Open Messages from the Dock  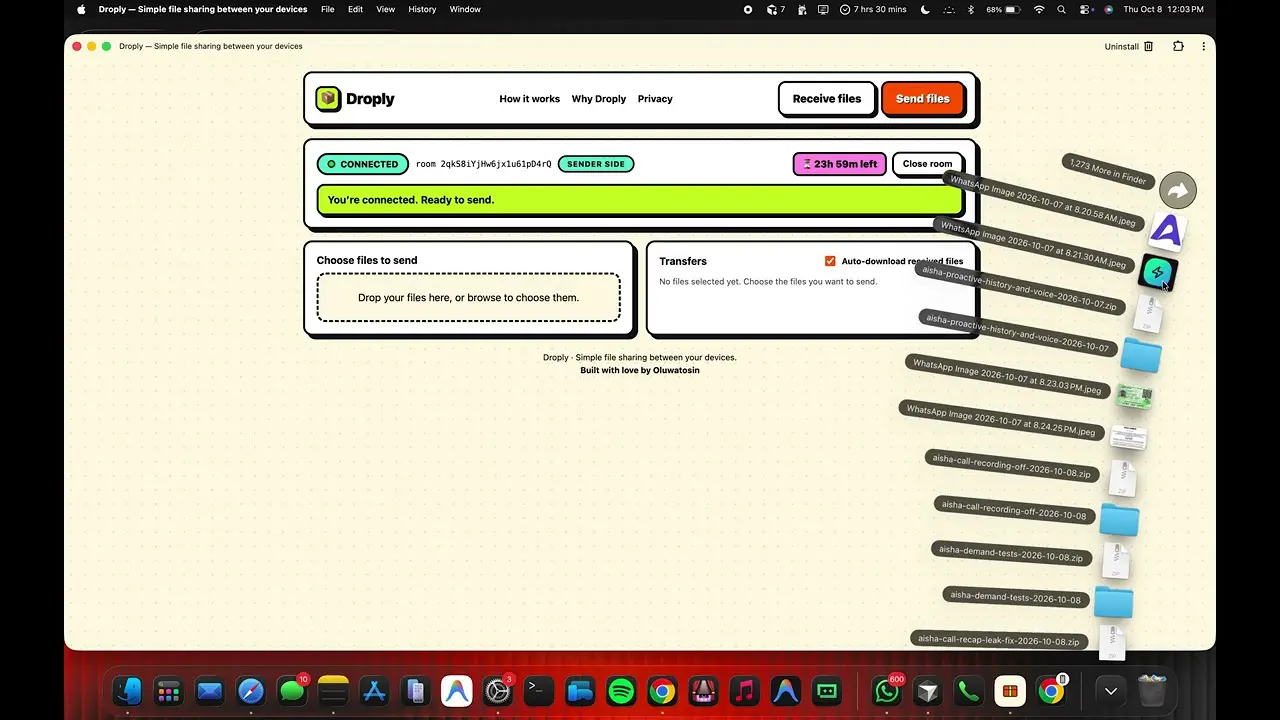[292, 691]
